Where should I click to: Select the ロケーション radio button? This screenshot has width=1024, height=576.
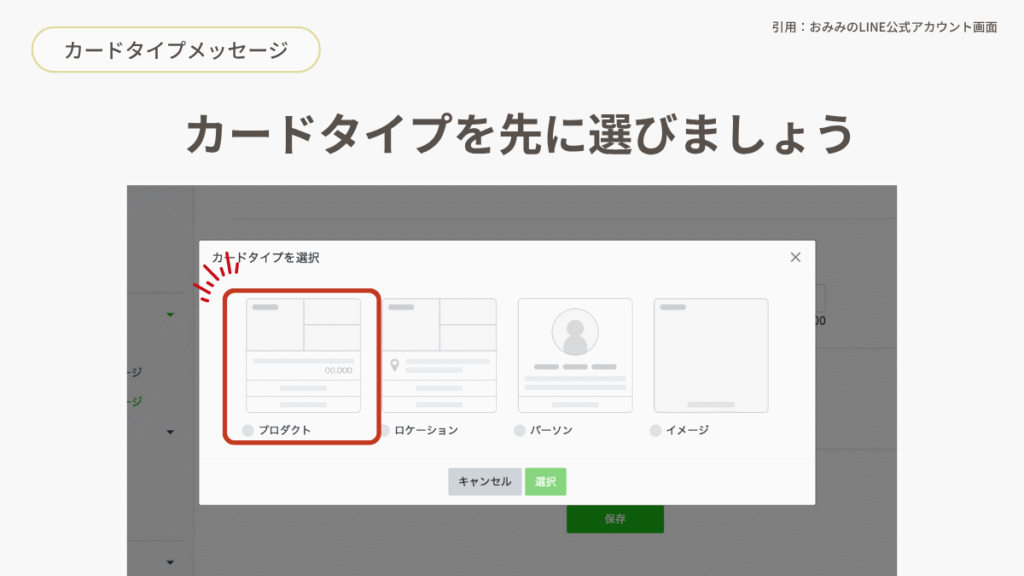tap(385, 430)
